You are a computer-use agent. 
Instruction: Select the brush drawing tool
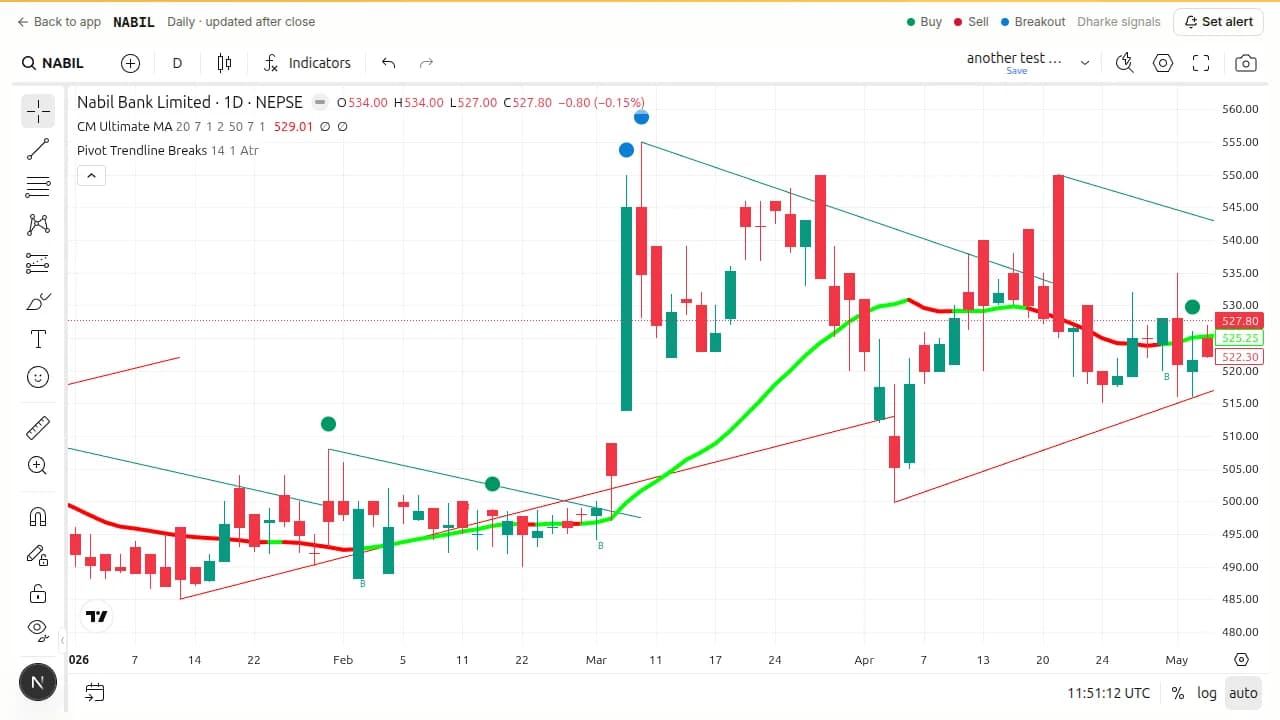pyautogui.click(x=38, y=301)
